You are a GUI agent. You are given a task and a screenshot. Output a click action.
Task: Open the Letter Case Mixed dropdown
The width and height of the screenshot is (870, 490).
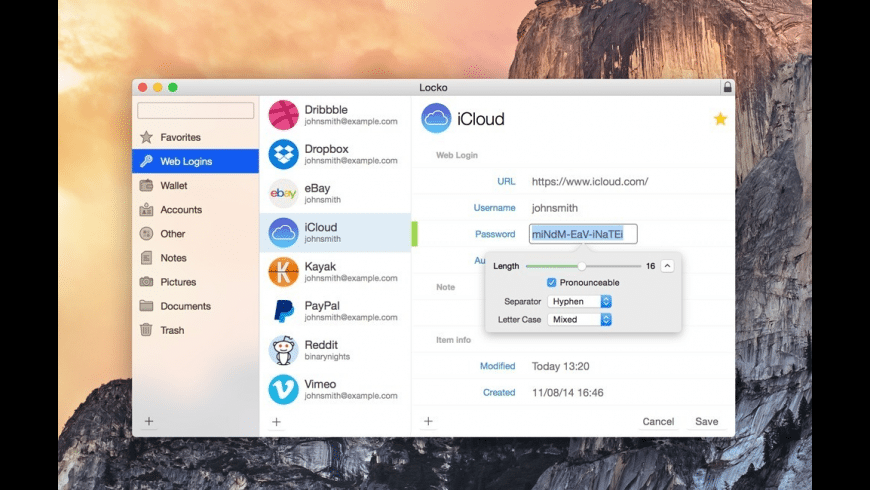tap(579, 320)
